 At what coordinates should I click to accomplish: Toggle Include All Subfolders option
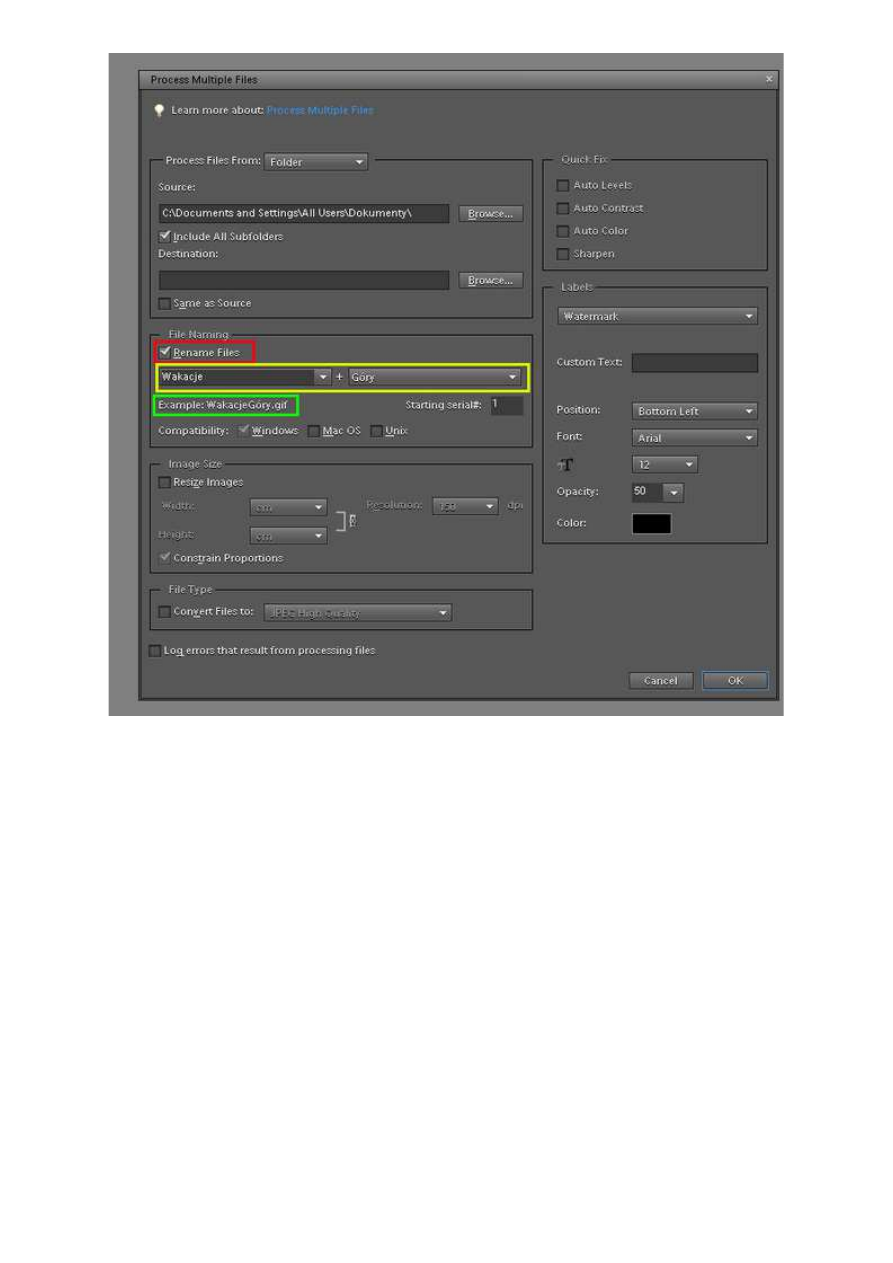point(166,236)
